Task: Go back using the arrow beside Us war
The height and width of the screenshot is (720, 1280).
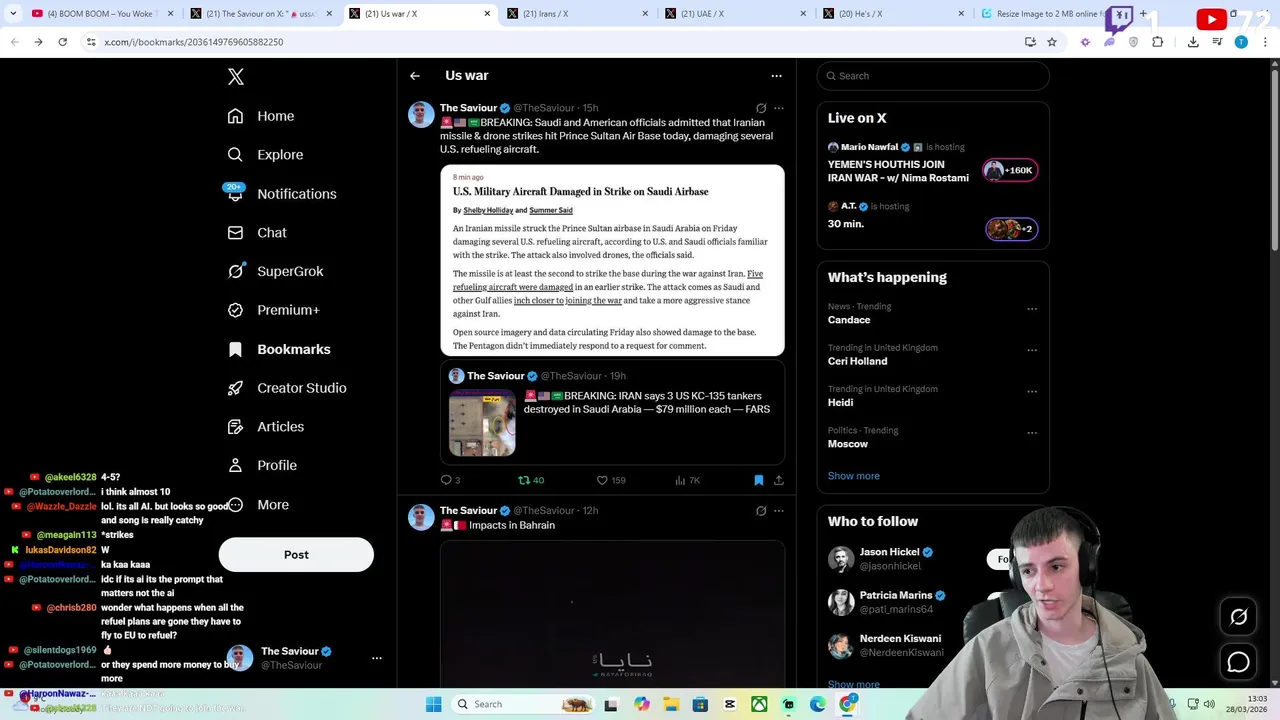Action: click(415, 76)
